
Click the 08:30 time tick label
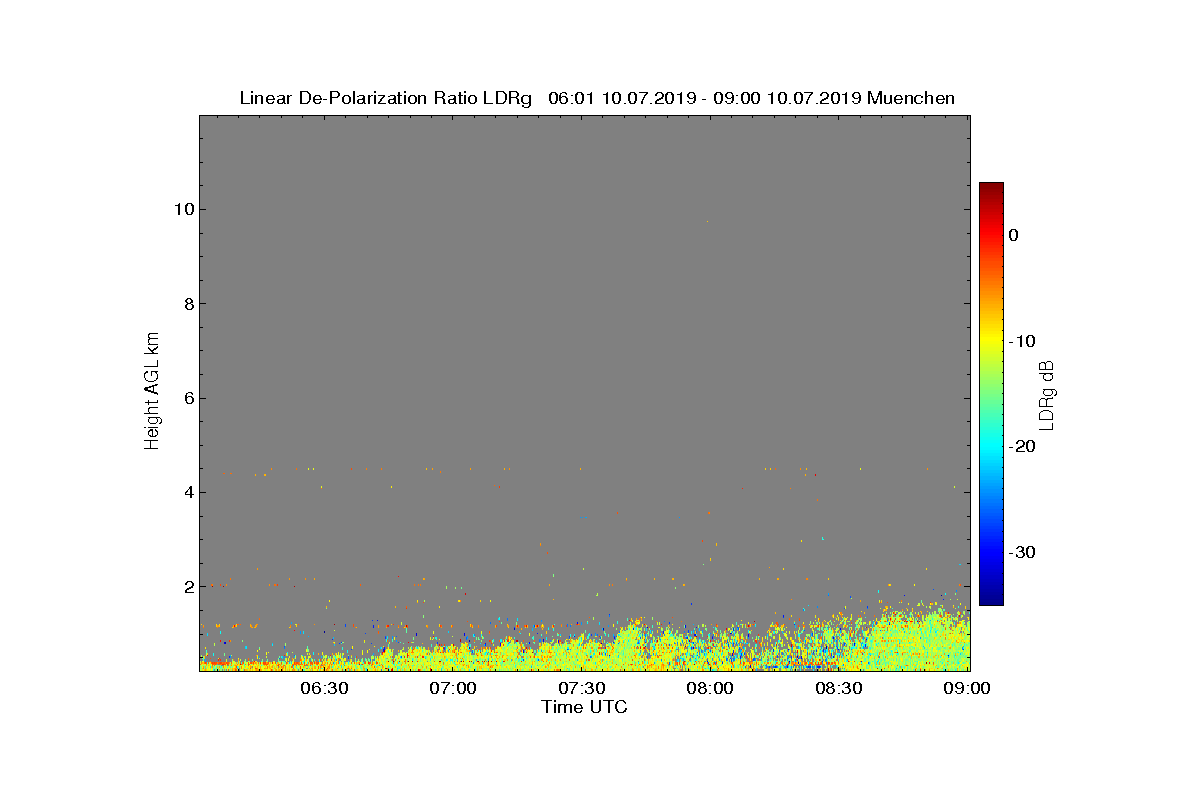(840, 689)
